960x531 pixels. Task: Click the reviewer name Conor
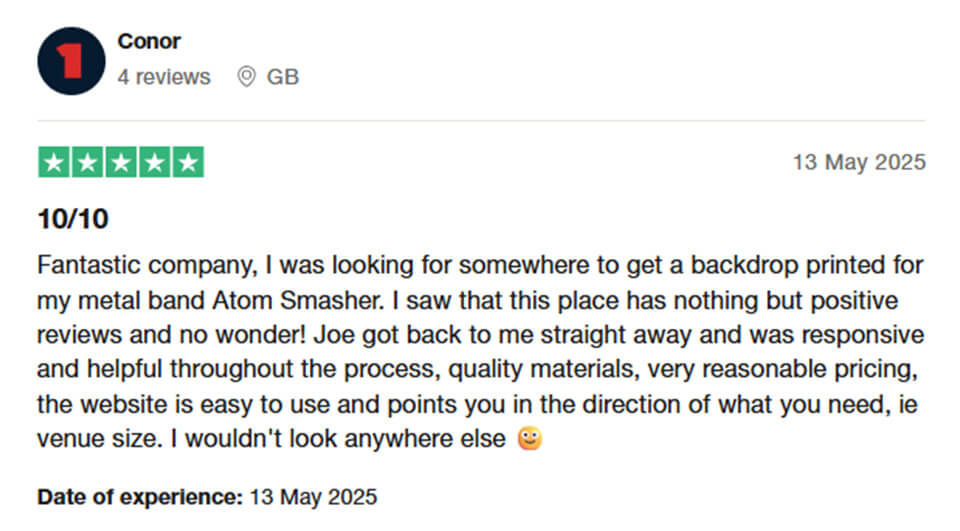pyautogui.click(x=149, y=41)
